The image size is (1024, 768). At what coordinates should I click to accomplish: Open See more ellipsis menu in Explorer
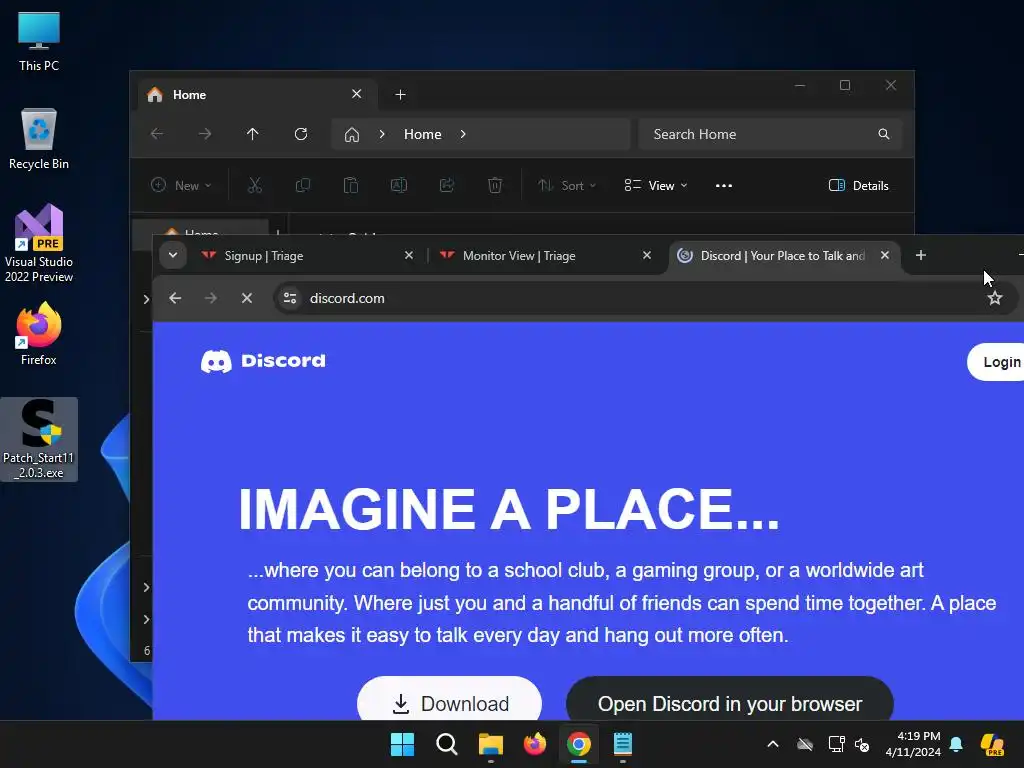tap(724, 185)
